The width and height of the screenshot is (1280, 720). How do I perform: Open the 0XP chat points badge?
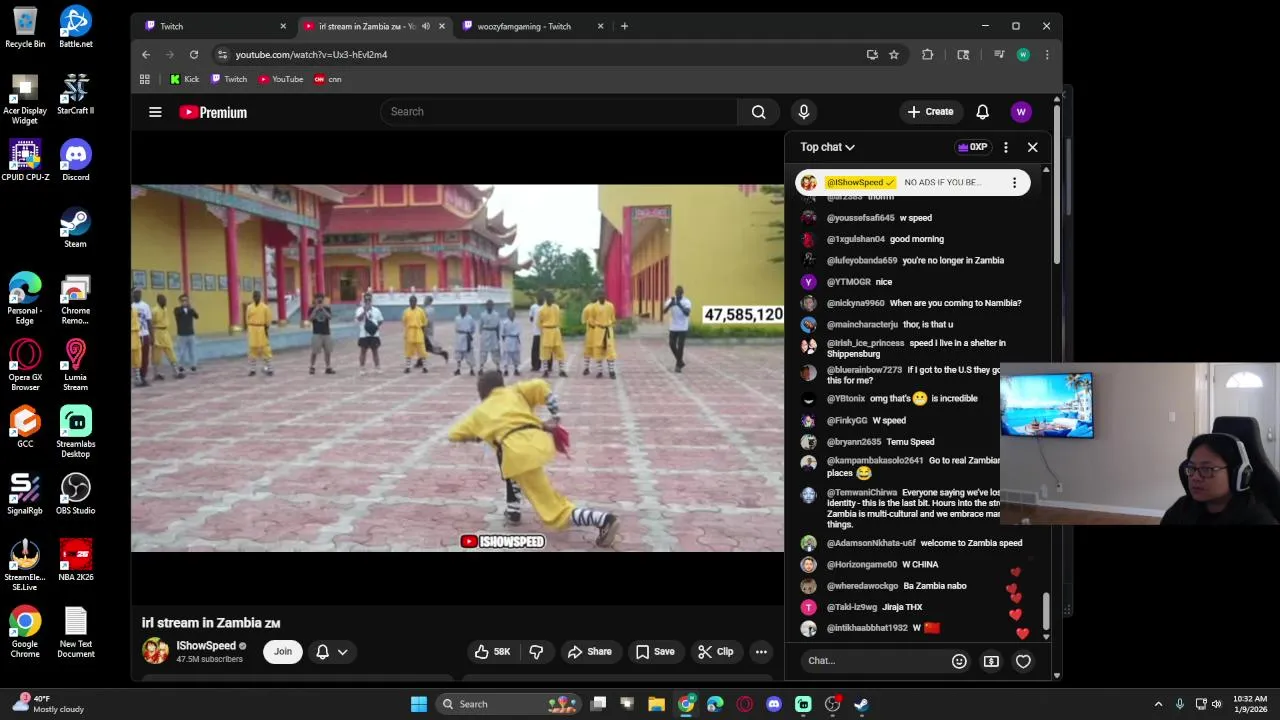[x=973, y=147]
